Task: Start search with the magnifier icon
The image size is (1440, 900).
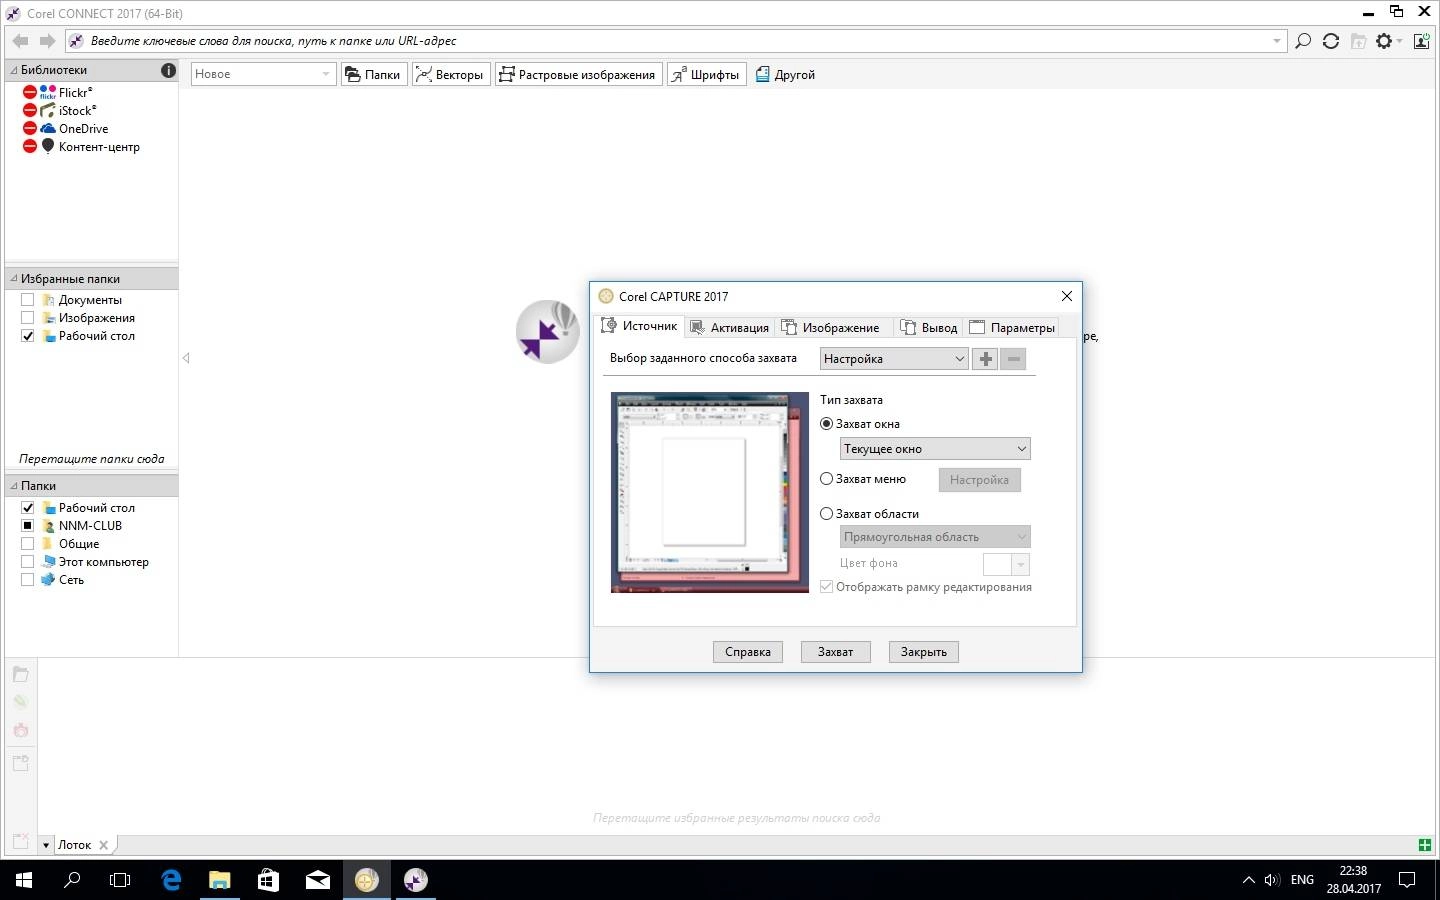Action: point(1303,41)
